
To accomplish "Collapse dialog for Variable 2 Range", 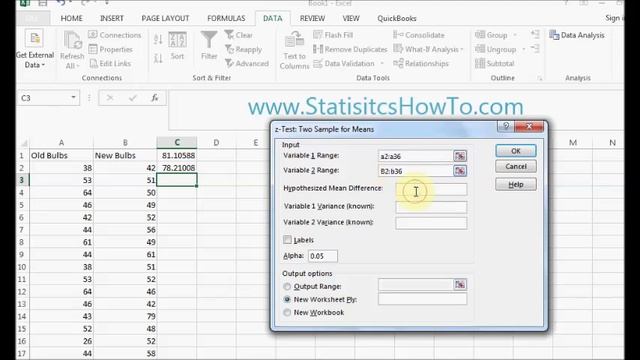I will [460, 171].
